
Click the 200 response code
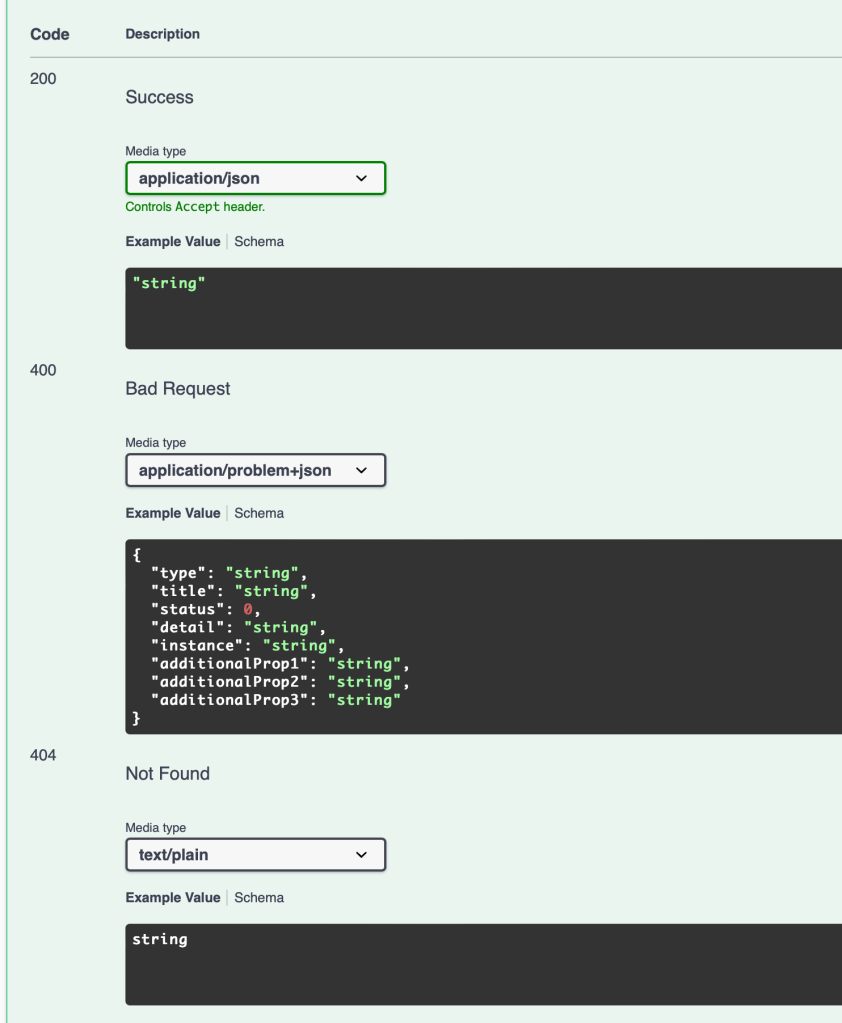click(x=44, y=78)
